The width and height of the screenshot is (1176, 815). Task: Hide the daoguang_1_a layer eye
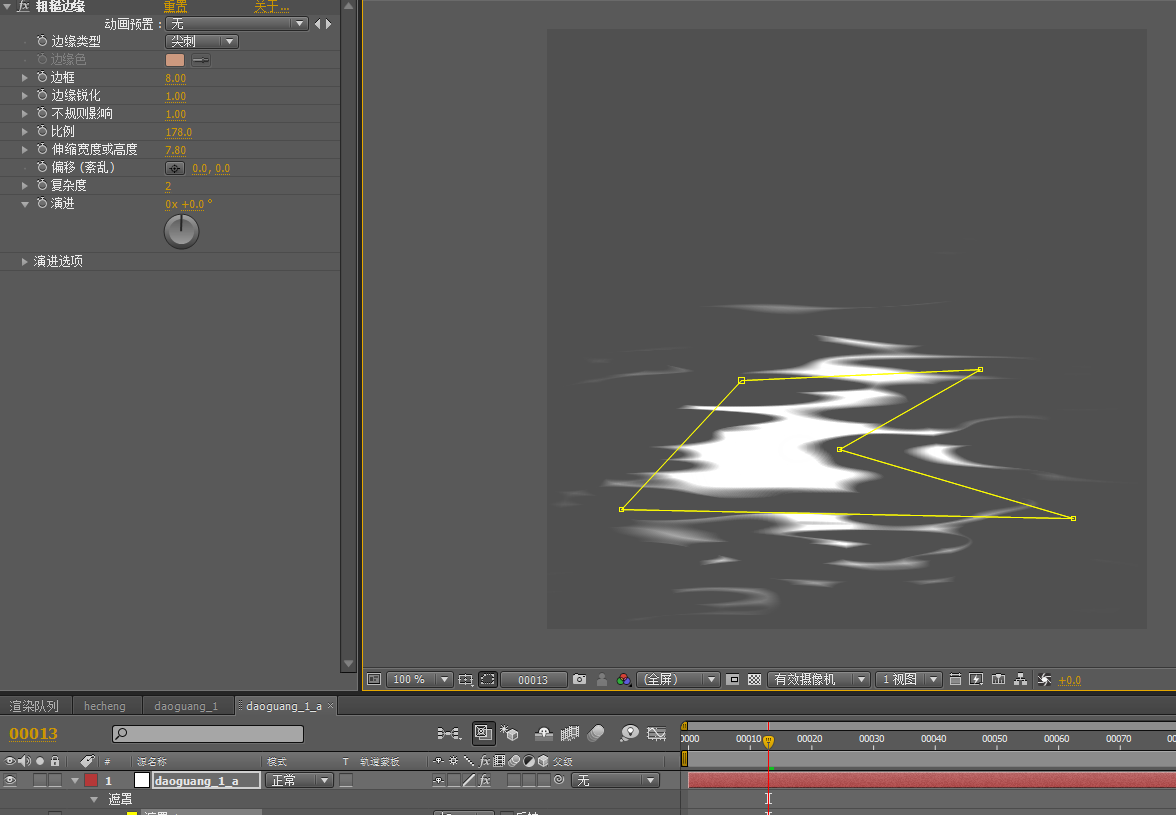(10, 780)
